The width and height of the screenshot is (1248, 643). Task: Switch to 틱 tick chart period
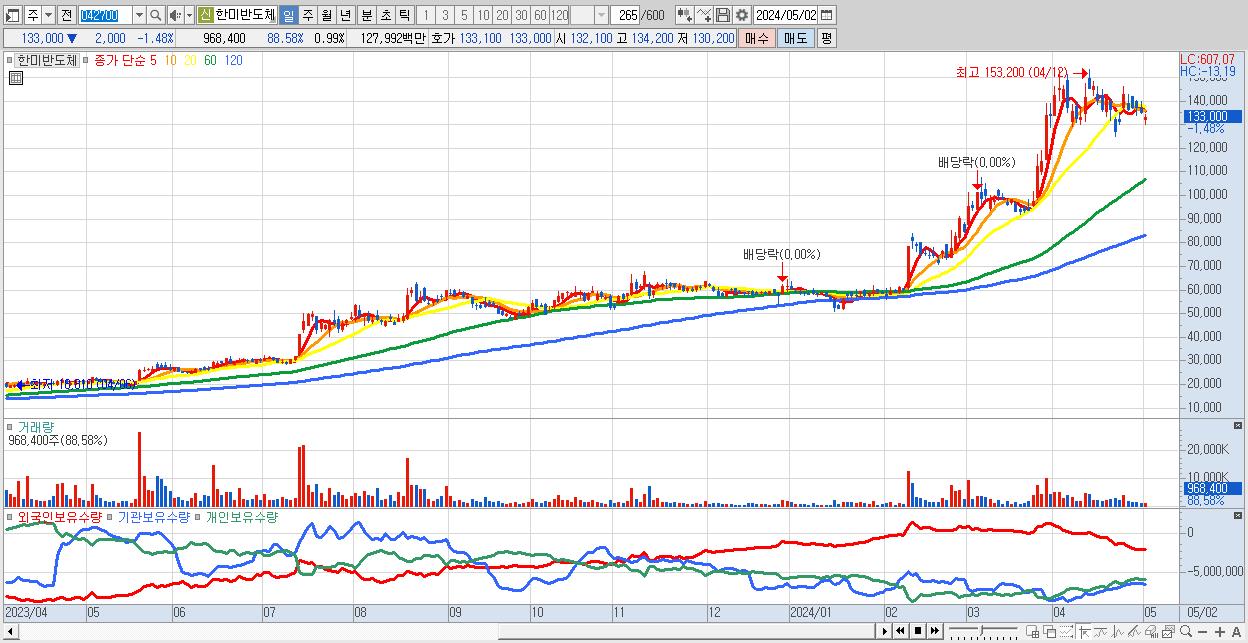point(404,15)
